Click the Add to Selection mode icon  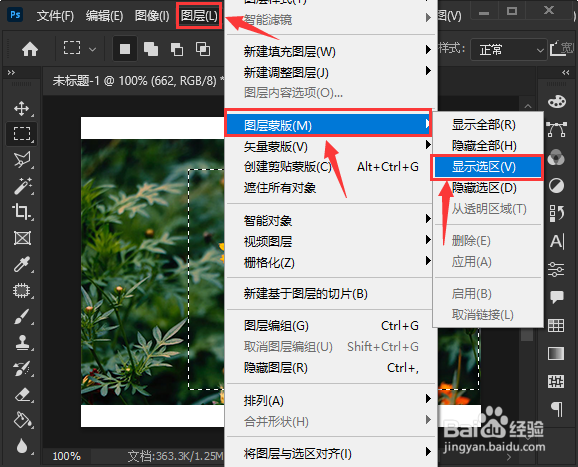(151, 49)
